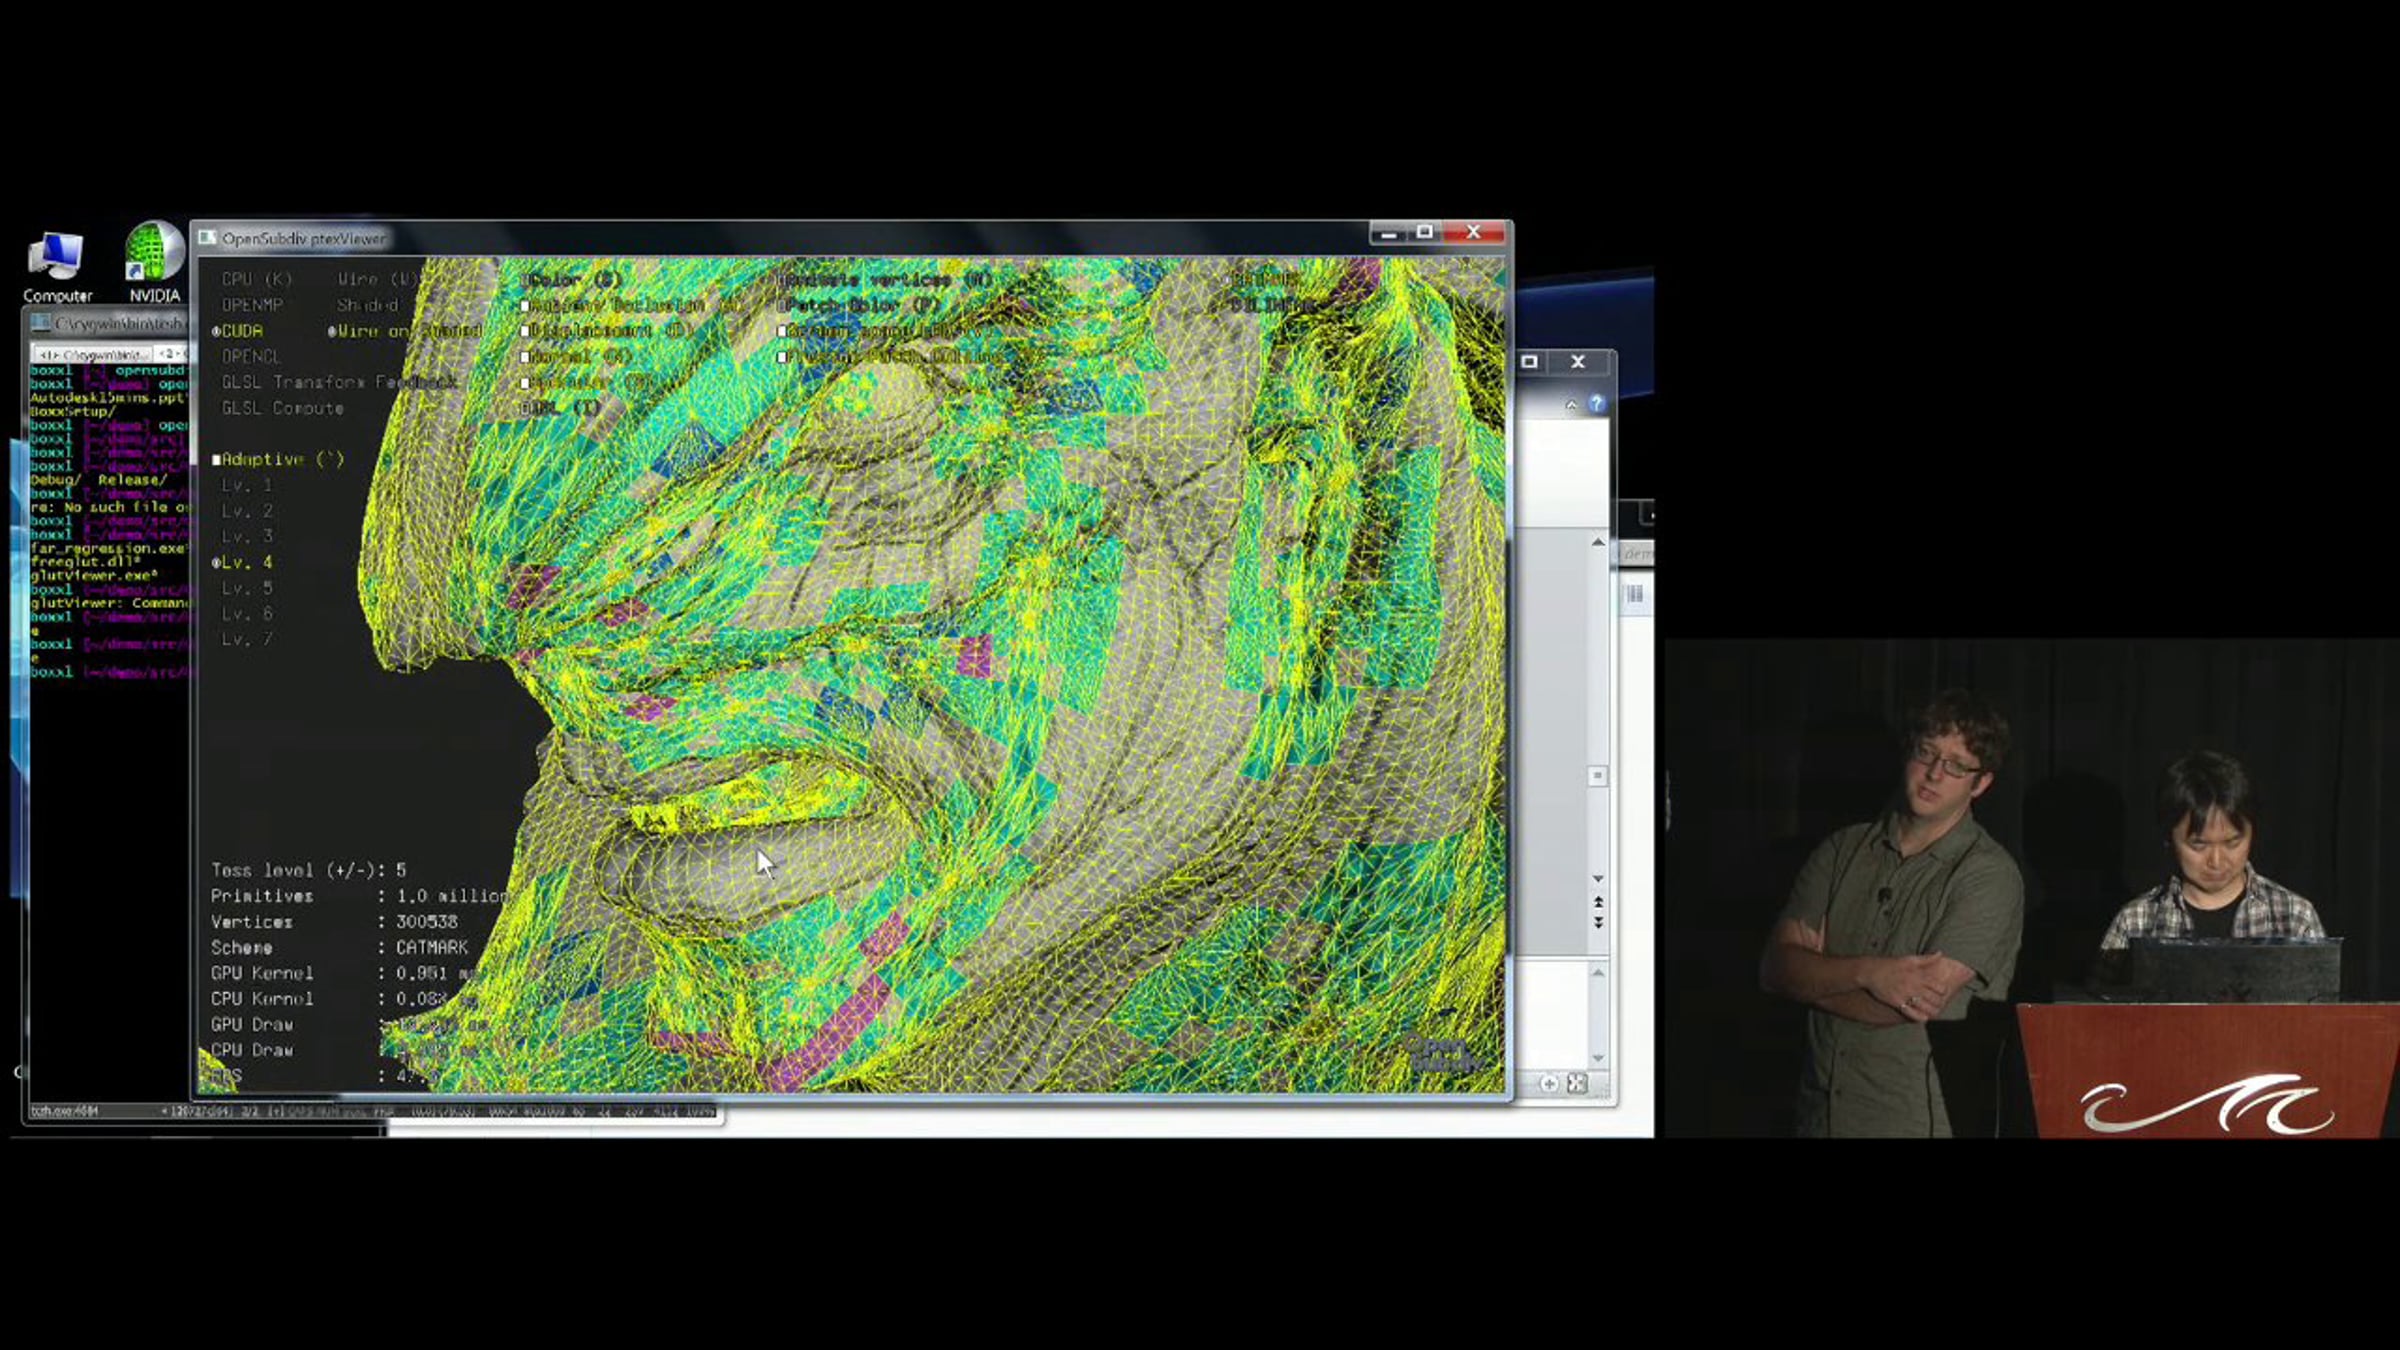Click the cygwin tcsh window title icon
The image size is (2400, 1350).
(x=41, y=323)
